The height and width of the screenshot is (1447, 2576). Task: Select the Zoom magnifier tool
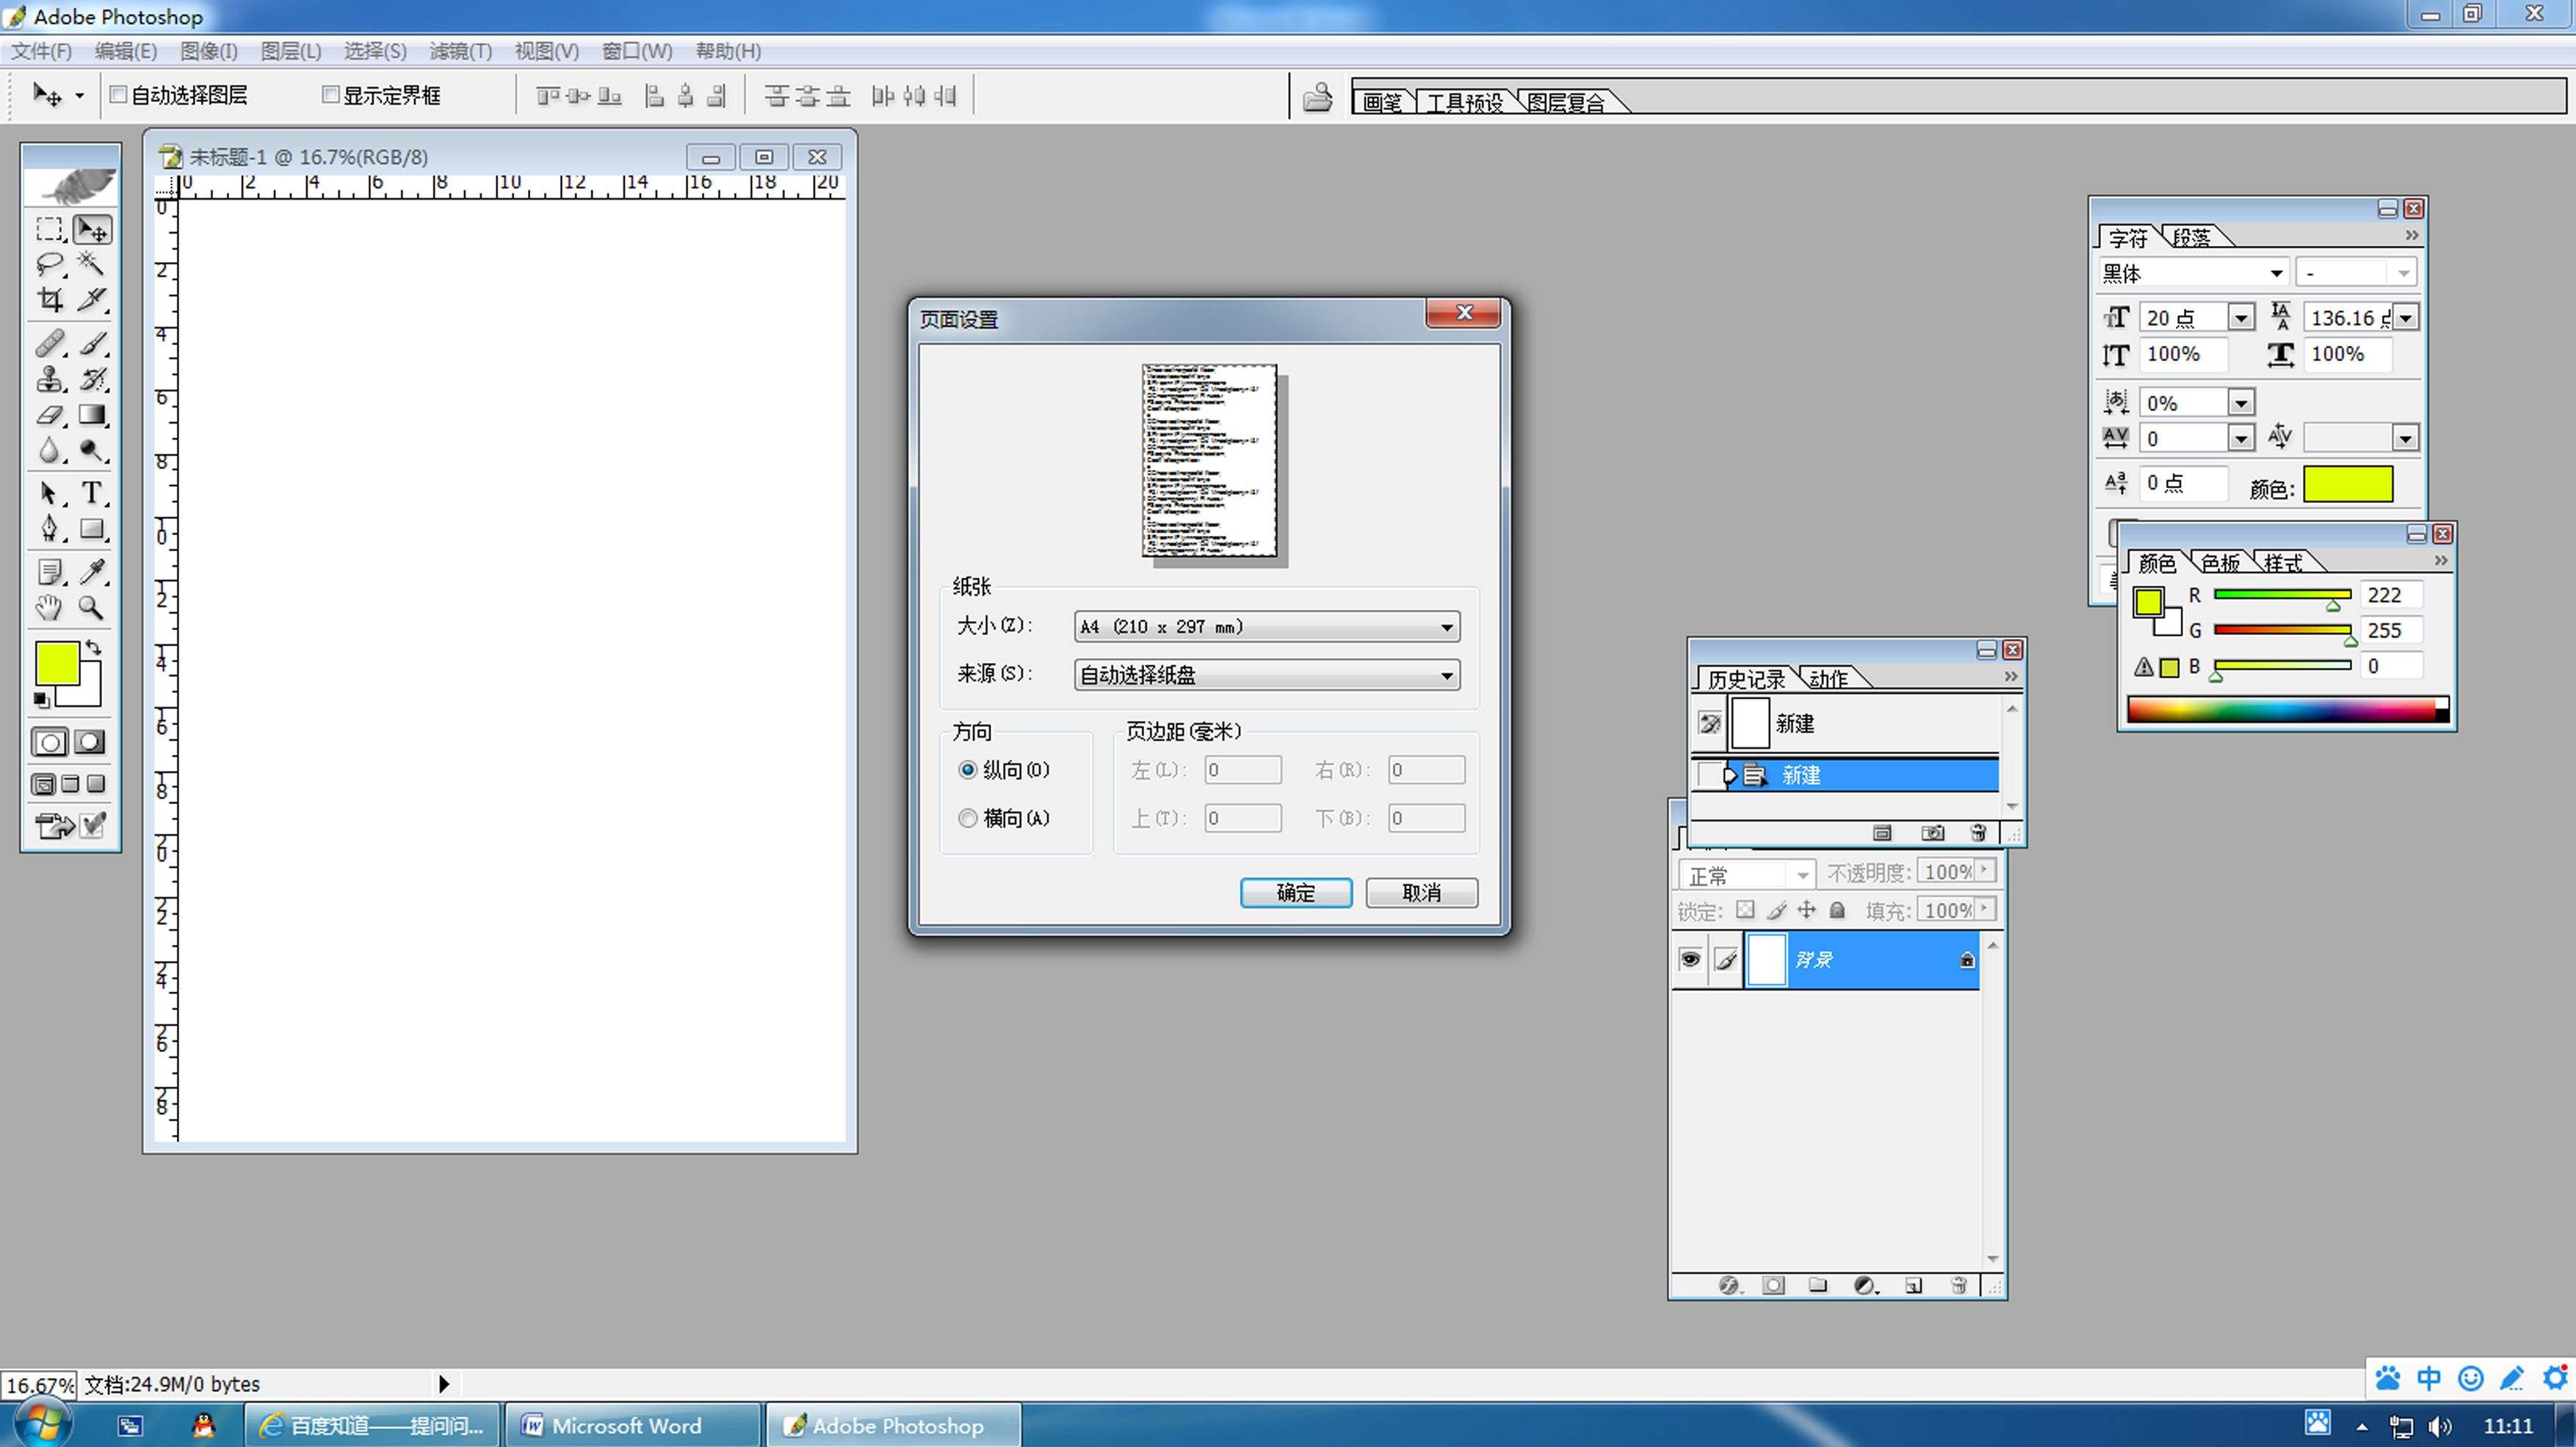coord(92,607)
